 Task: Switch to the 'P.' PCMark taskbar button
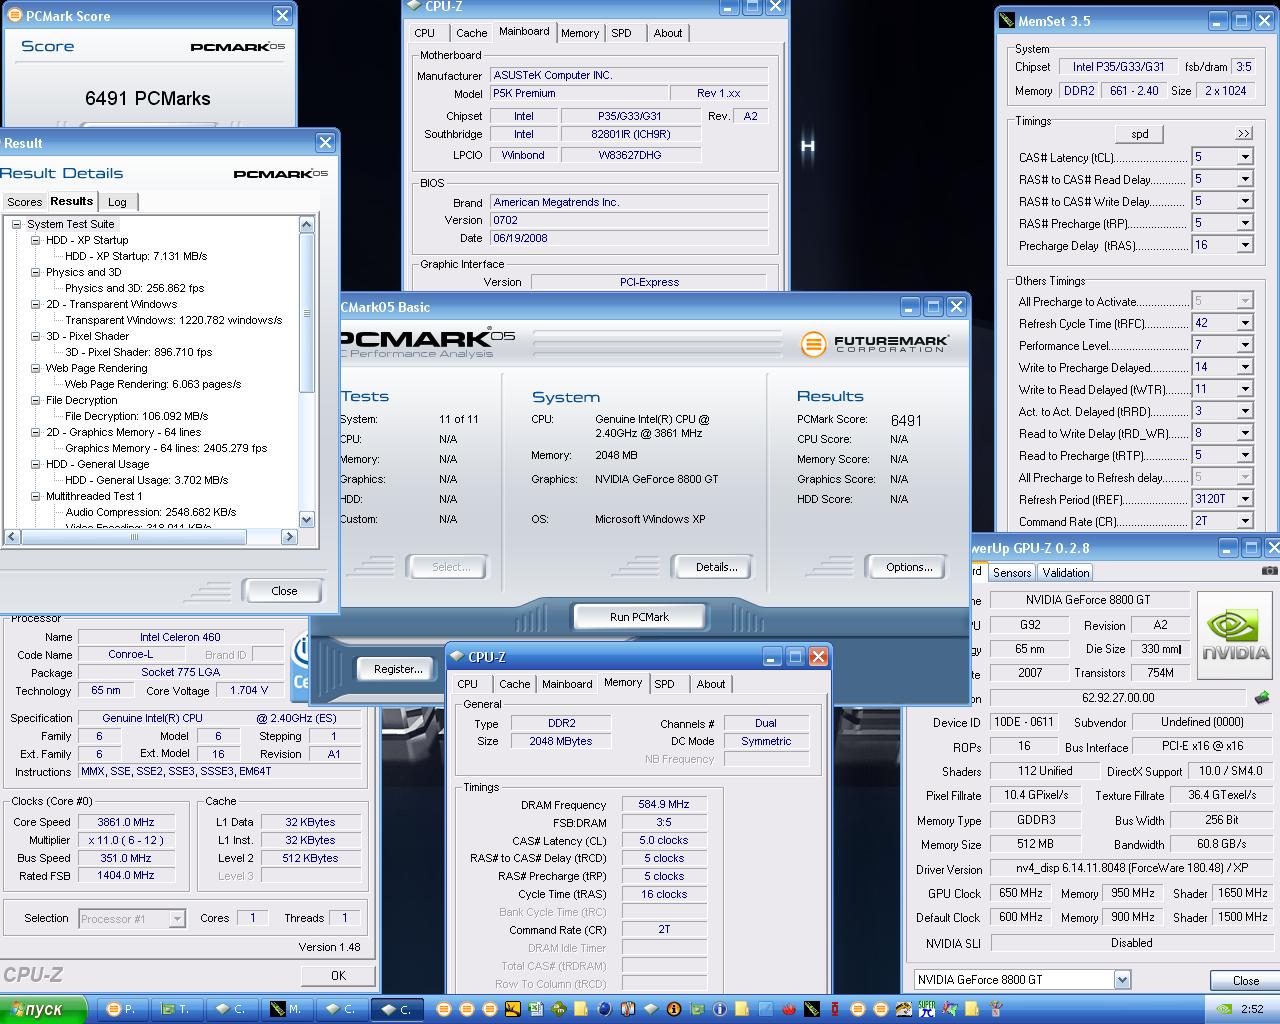121,1009
